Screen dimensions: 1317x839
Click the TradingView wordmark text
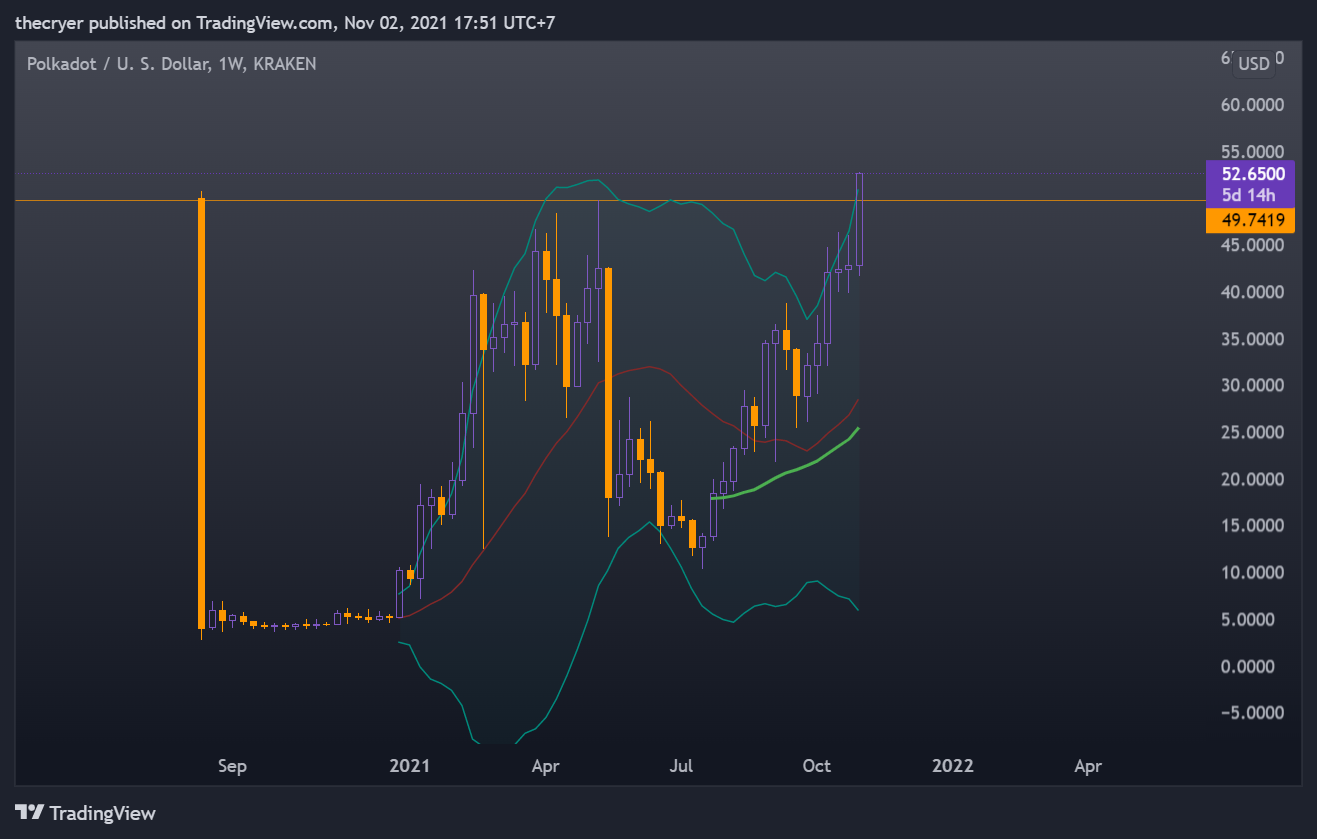click(103, 813)
